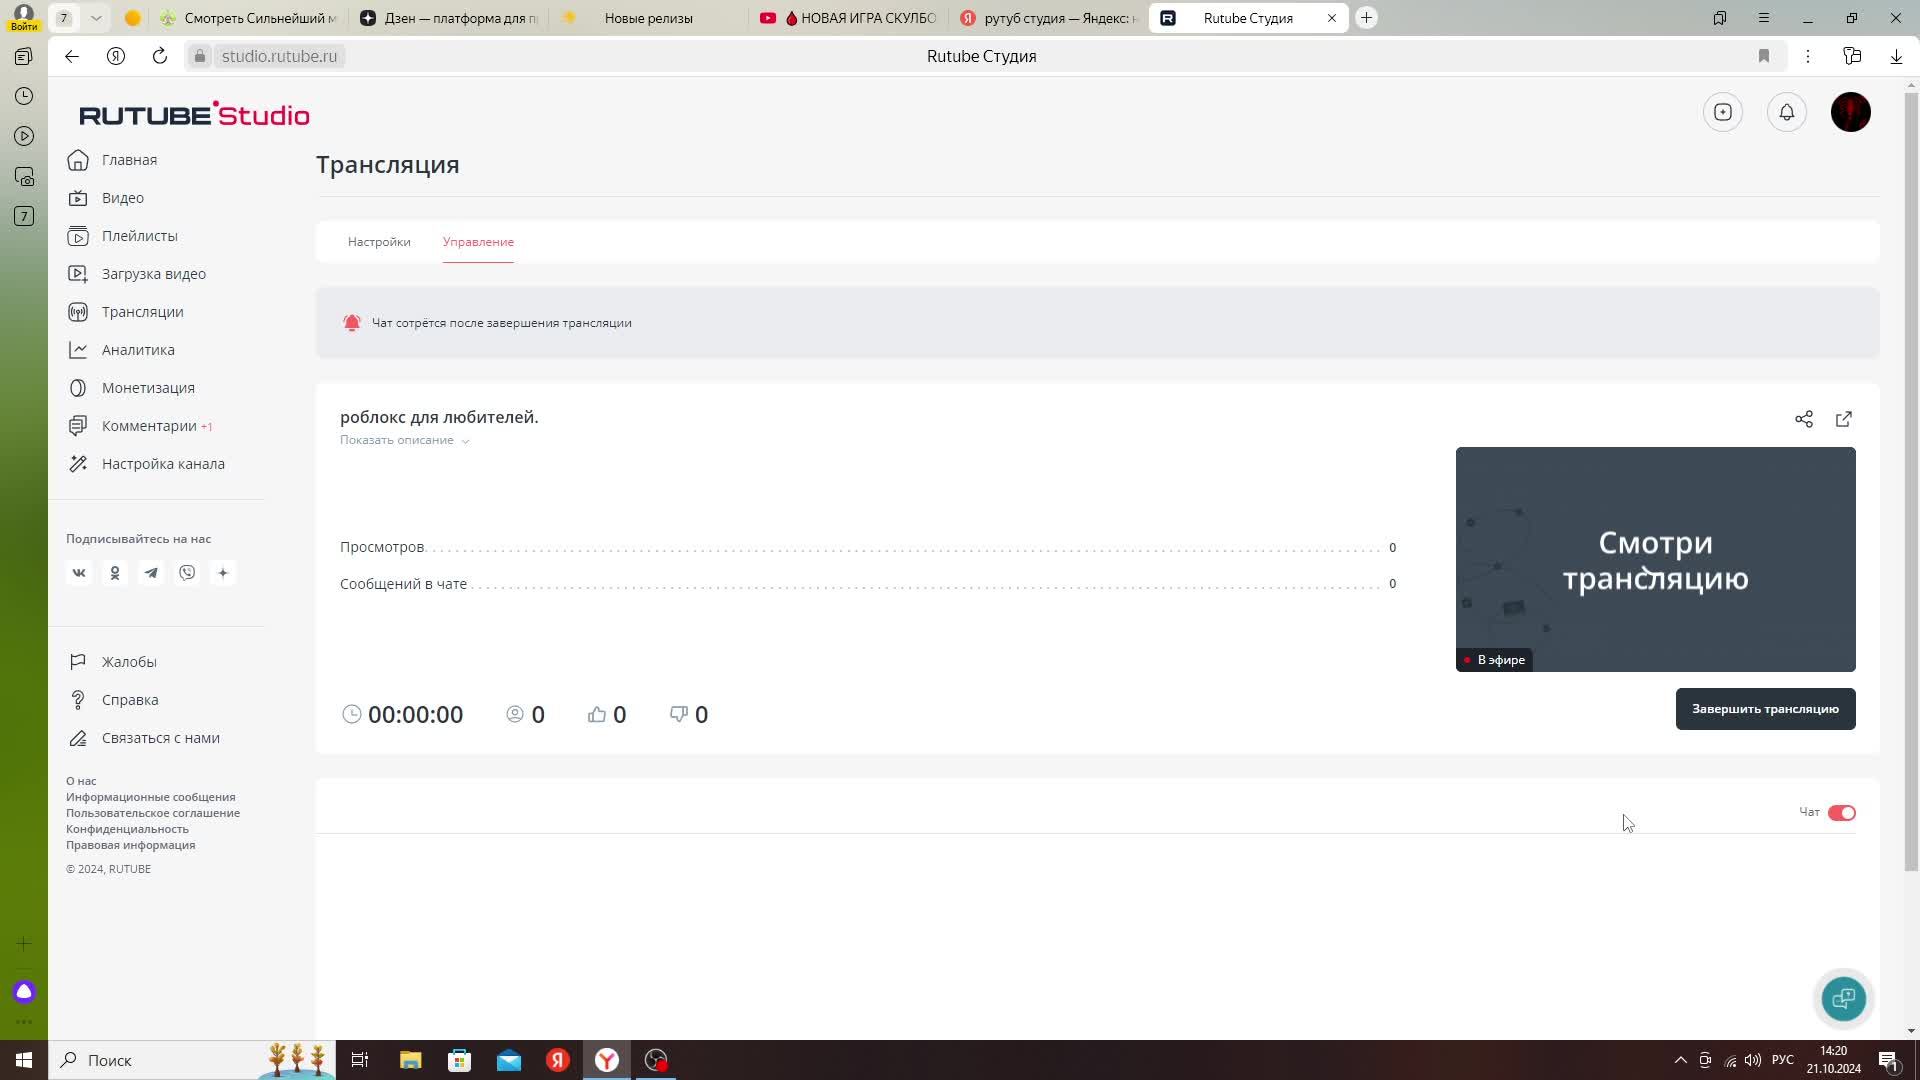Open broadcast in new window icon
Viewport: 1920px width, 1080px height.
coord(1843,419)
